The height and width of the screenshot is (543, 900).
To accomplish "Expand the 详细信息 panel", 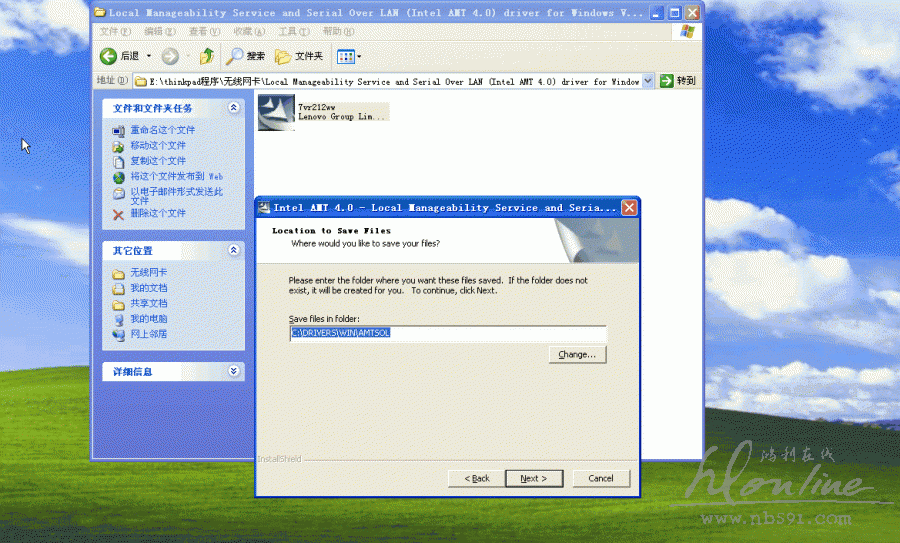I will point(234,371).
